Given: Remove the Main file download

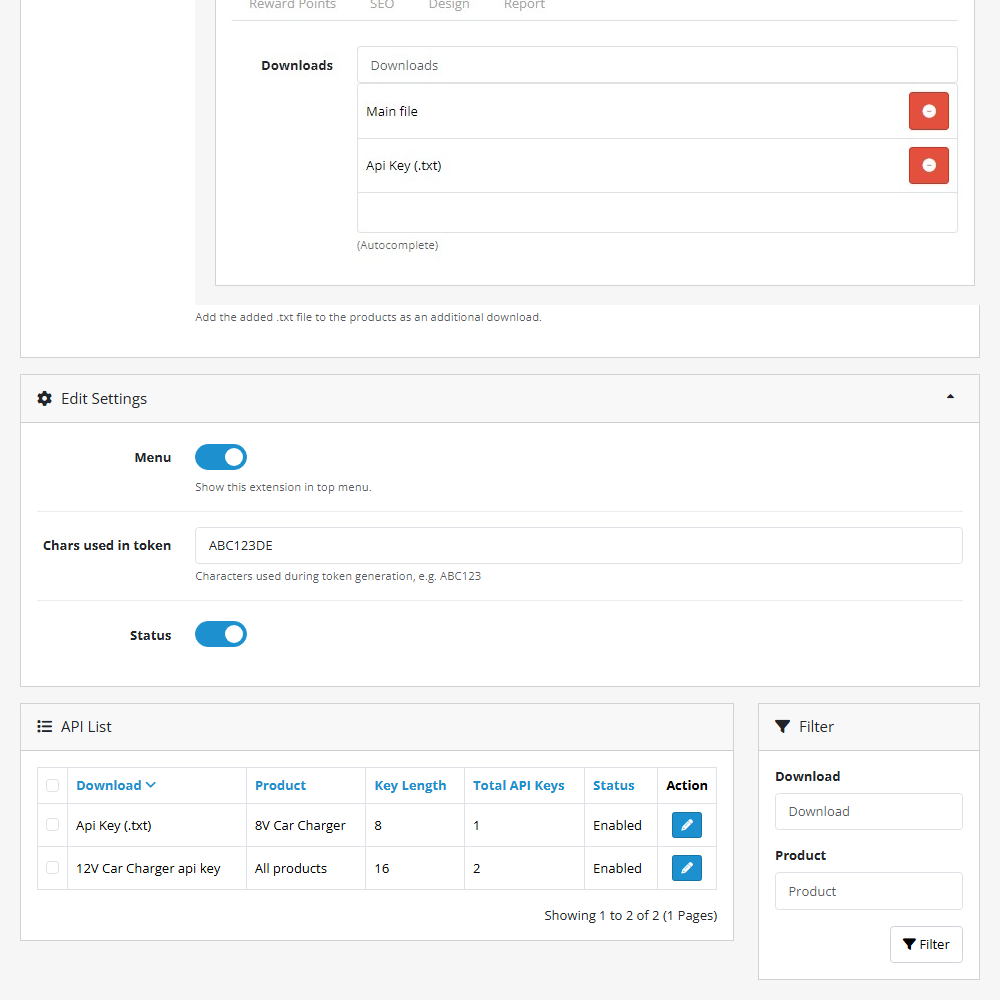Looking at the screenshot, I should pyautogui.click(x=928, y=111).
